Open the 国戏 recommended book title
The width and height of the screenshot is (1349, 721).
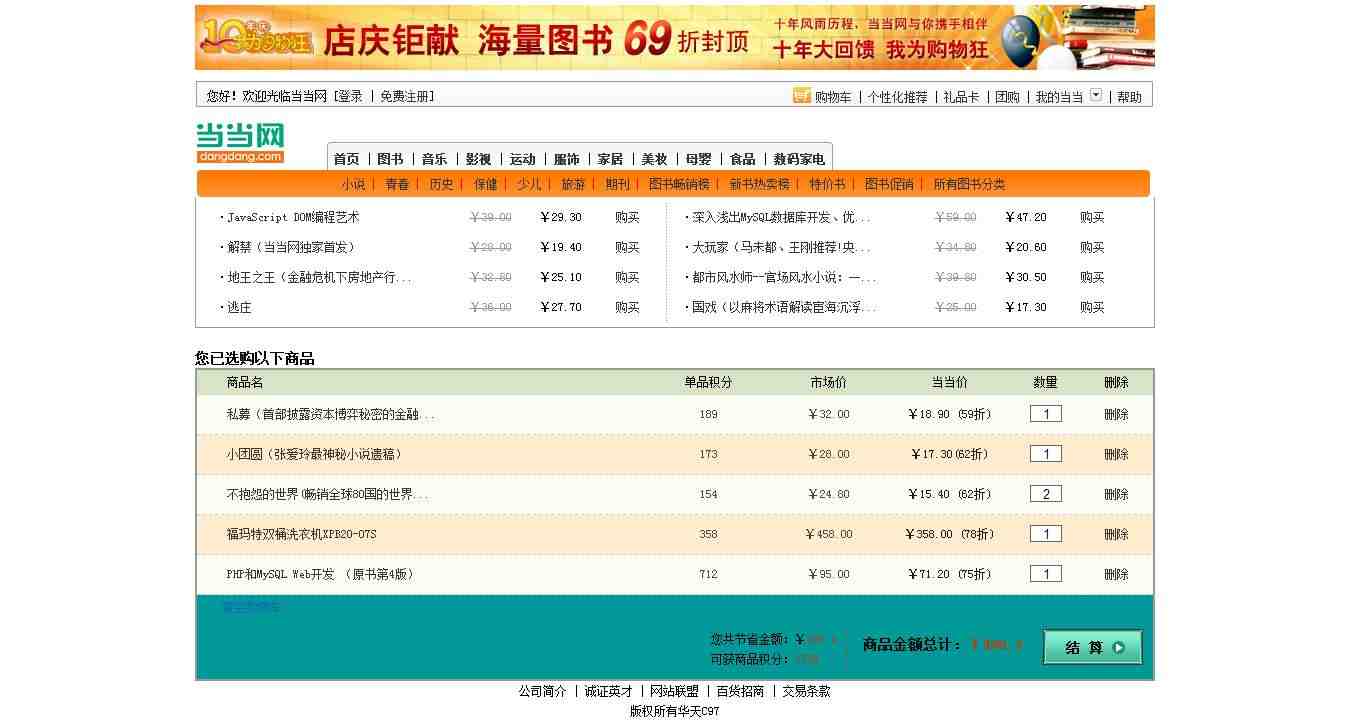[x=784, y=307]
